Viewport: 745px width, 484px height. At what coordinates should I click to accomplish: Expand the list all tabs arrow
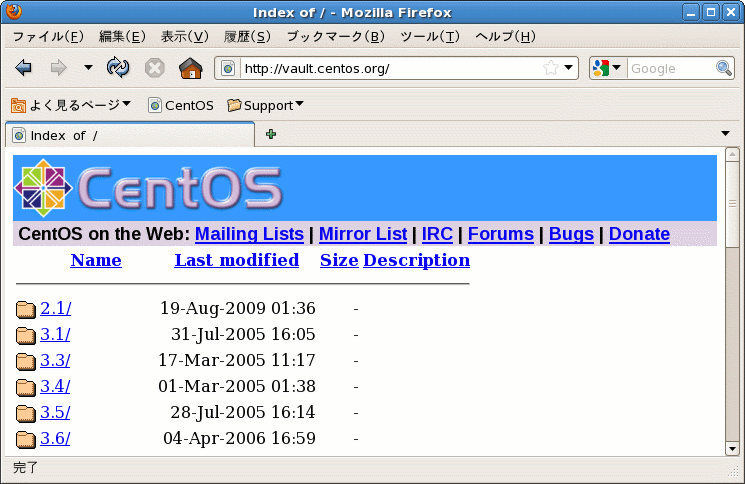click(725, 134)
